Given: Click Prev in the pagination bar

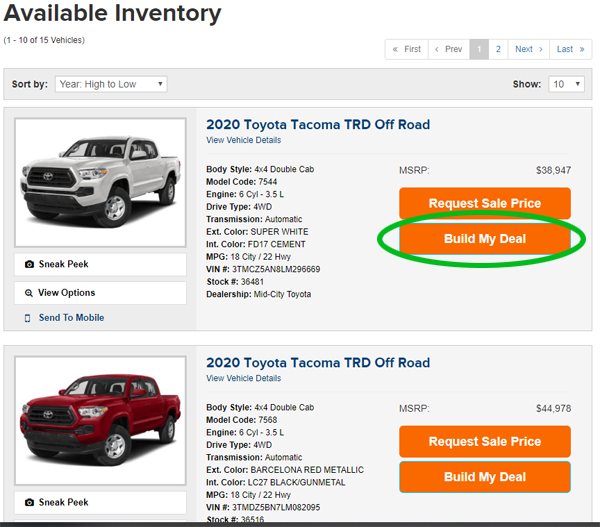Looking at the screenshot, I should click(x=448, y=49).
